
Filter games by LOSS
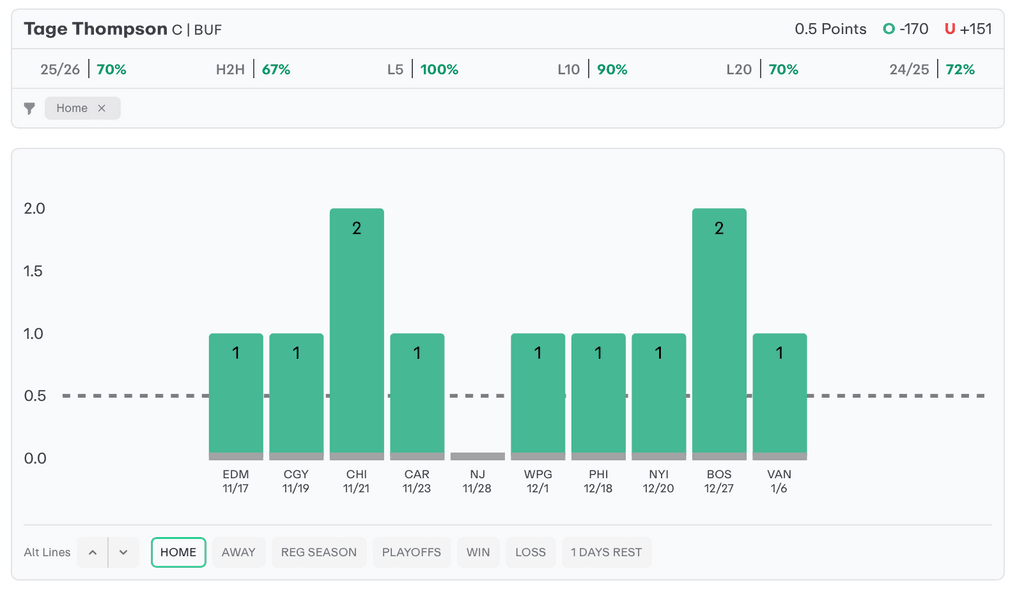[x=530, y=552]
